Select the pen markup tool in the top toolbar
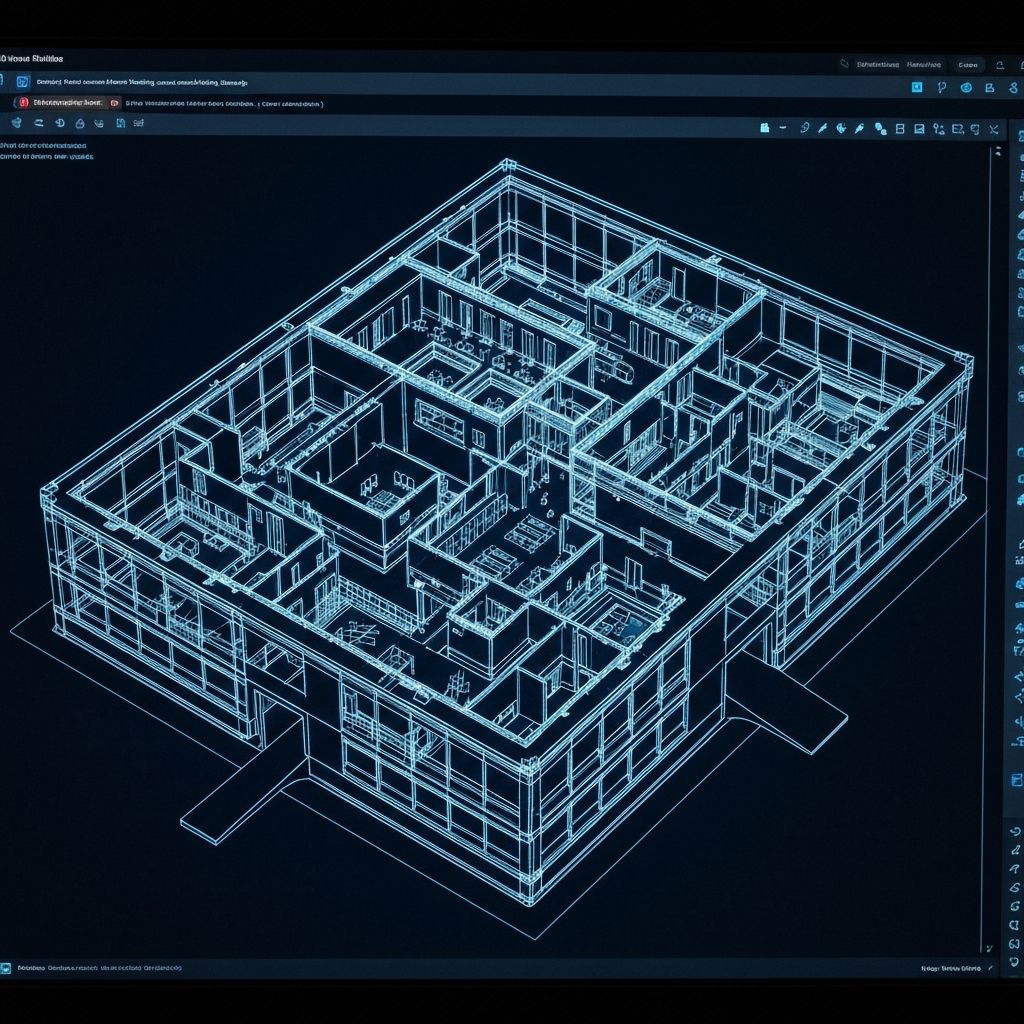This screenshot has height=1024, width=1024. 822,128
